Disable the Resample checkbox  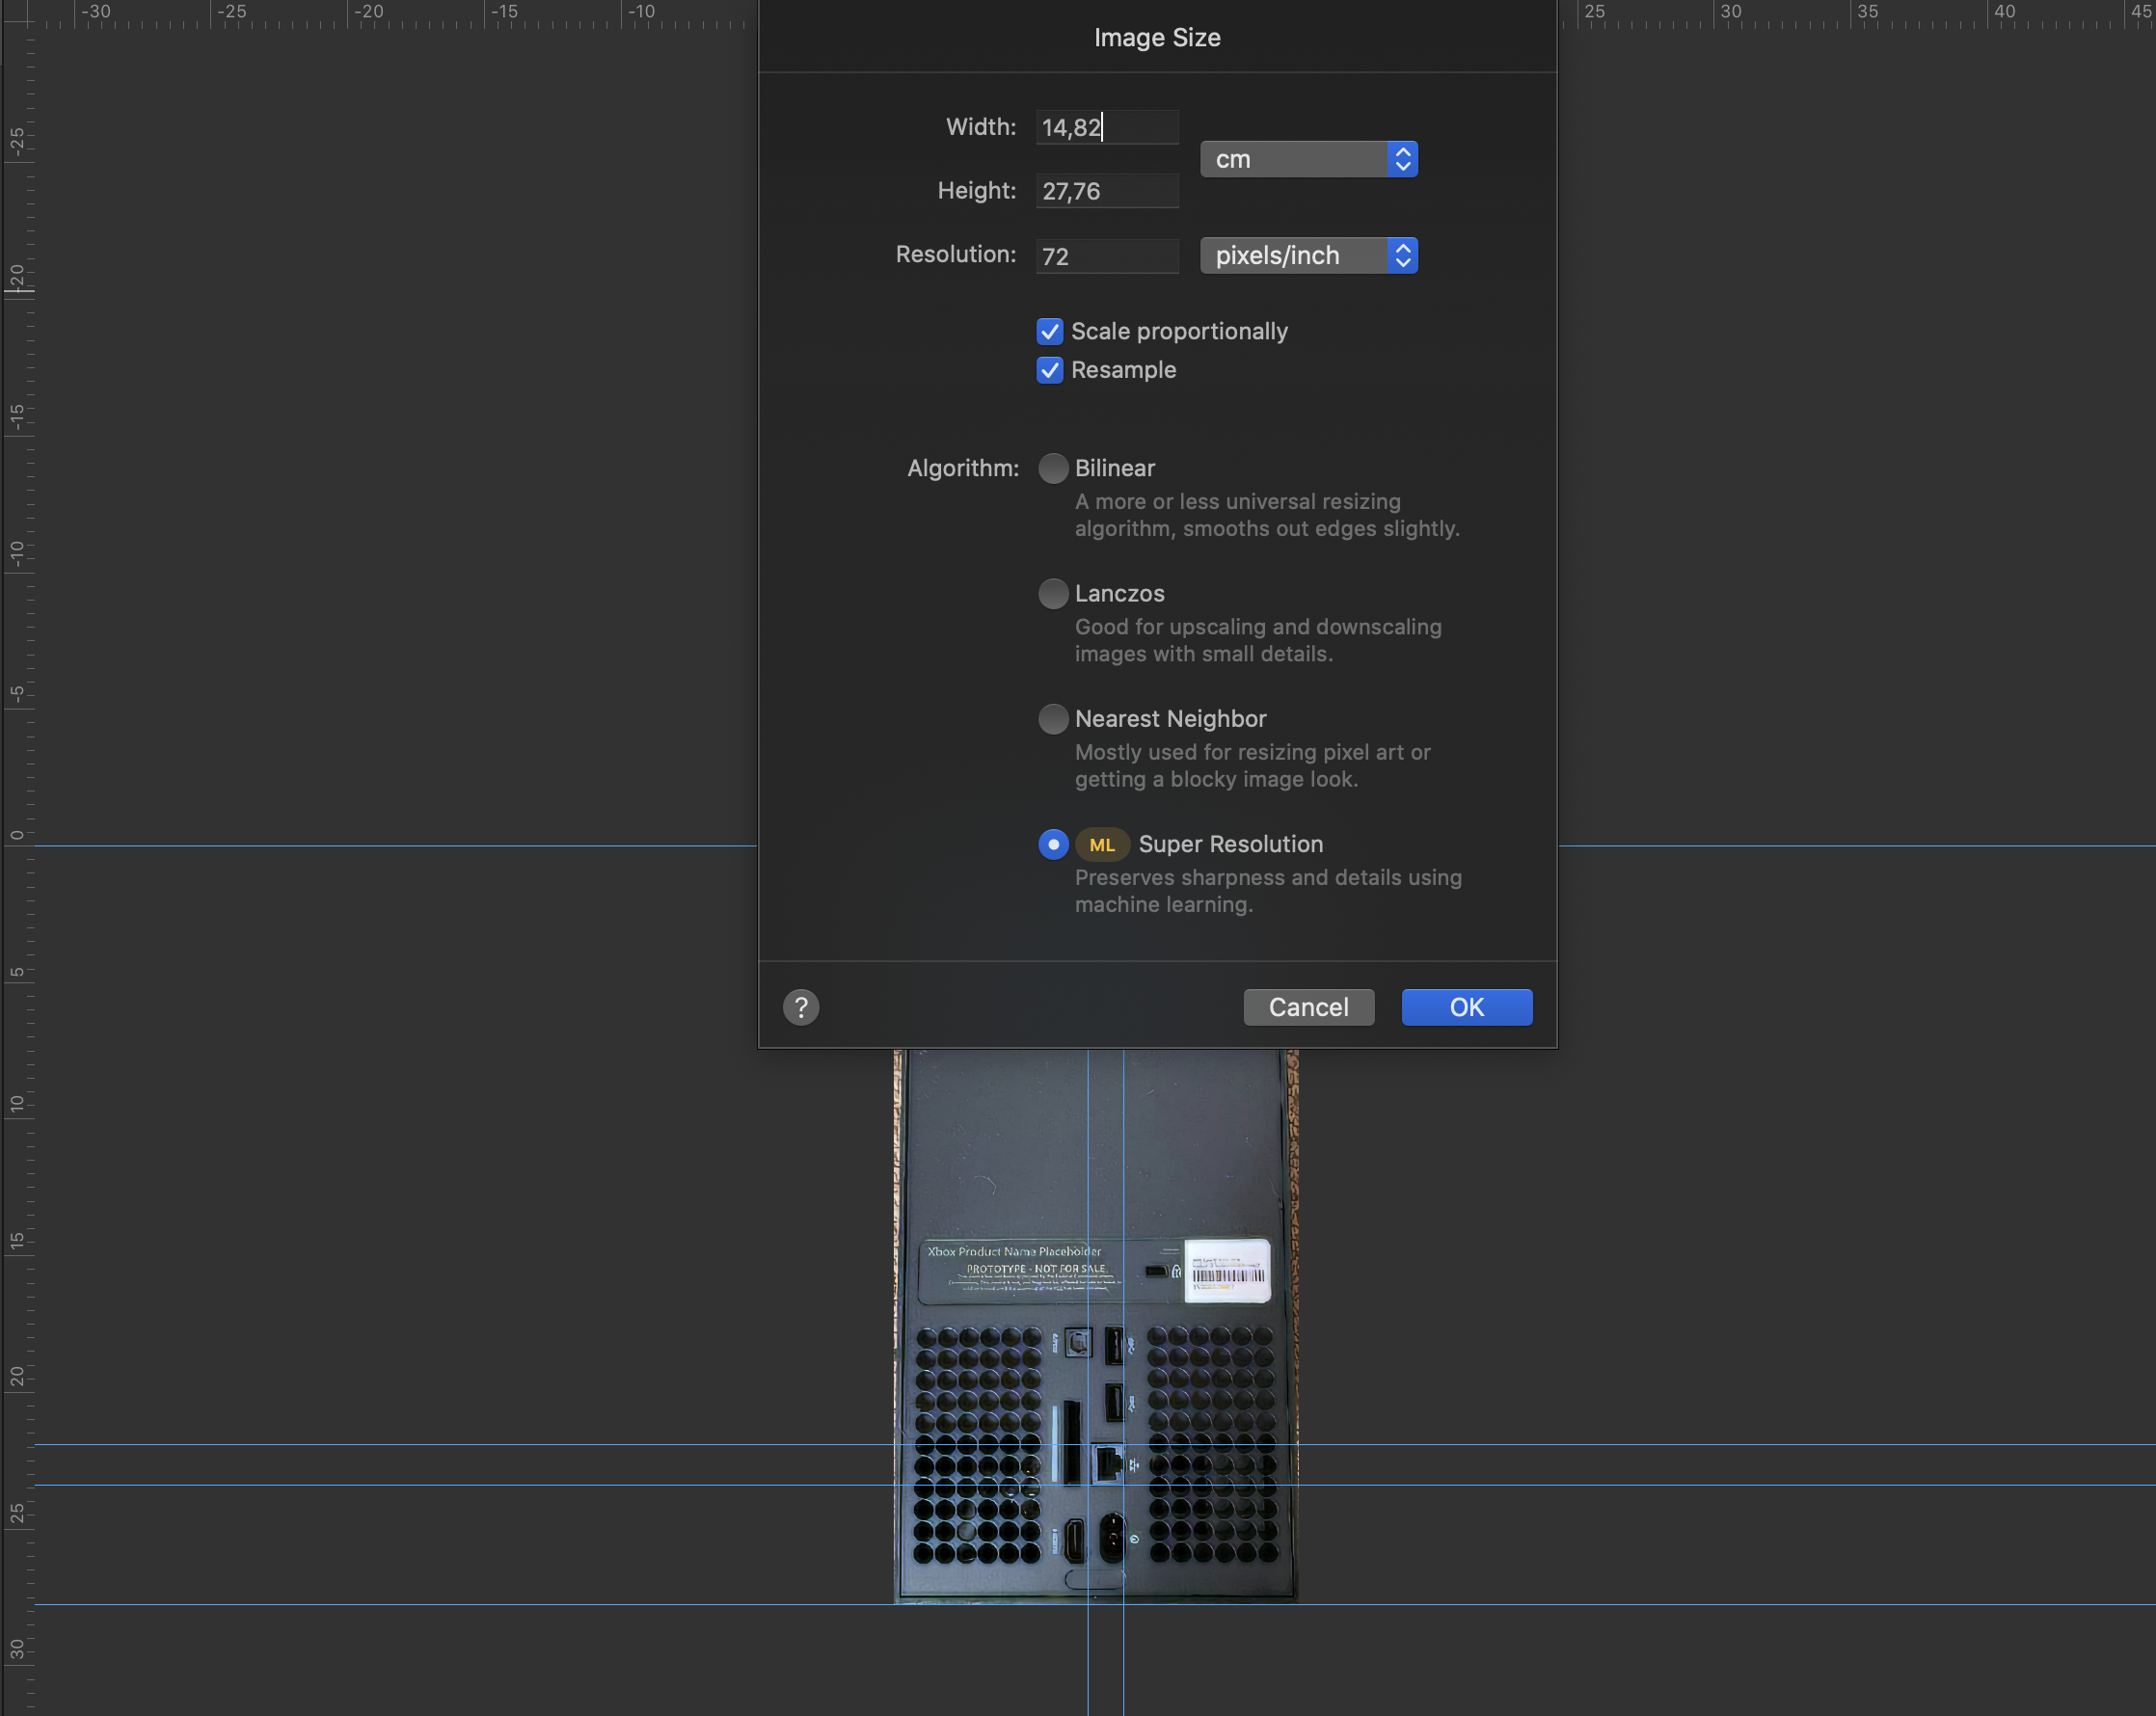point(1049,370)
